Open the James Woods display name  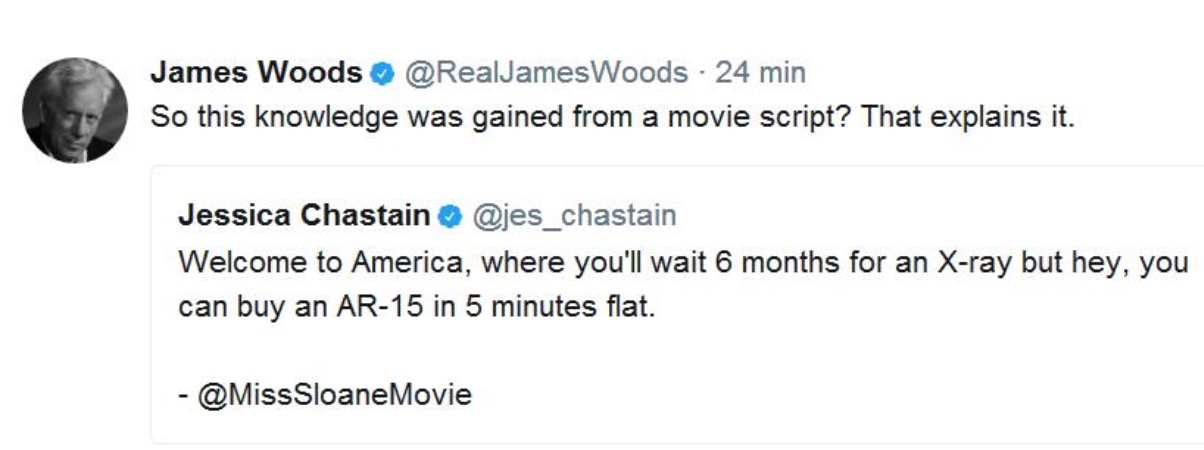click(x=256, y=73)
